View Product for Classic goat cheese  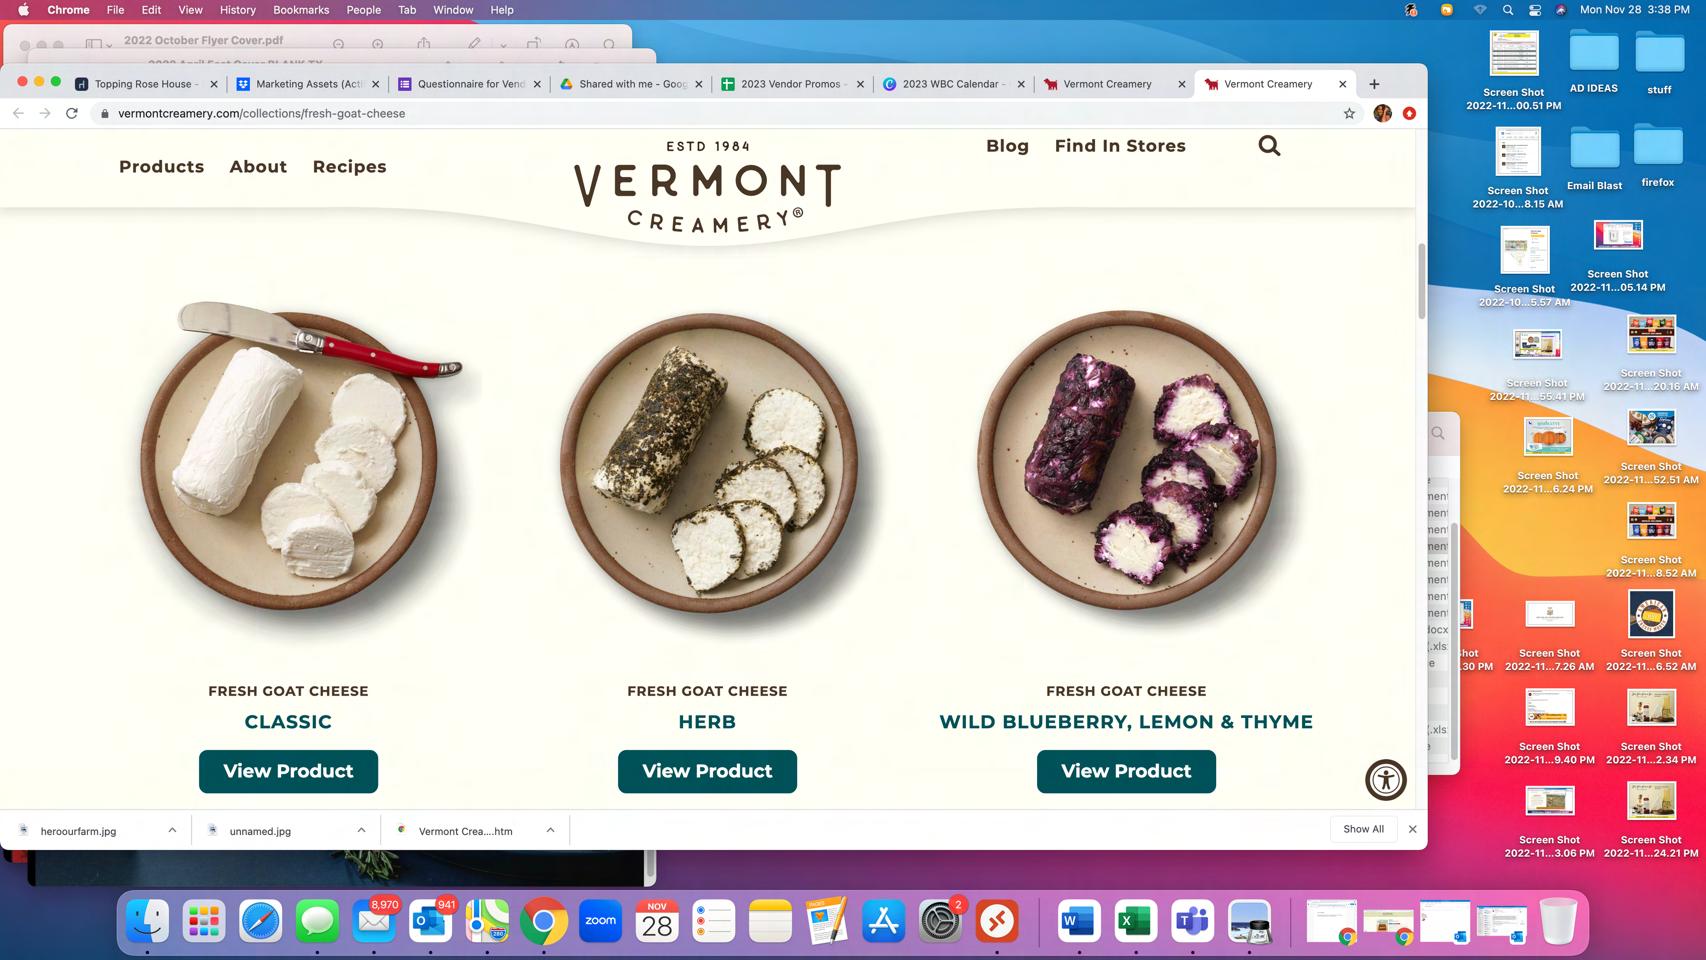(288, 771)
